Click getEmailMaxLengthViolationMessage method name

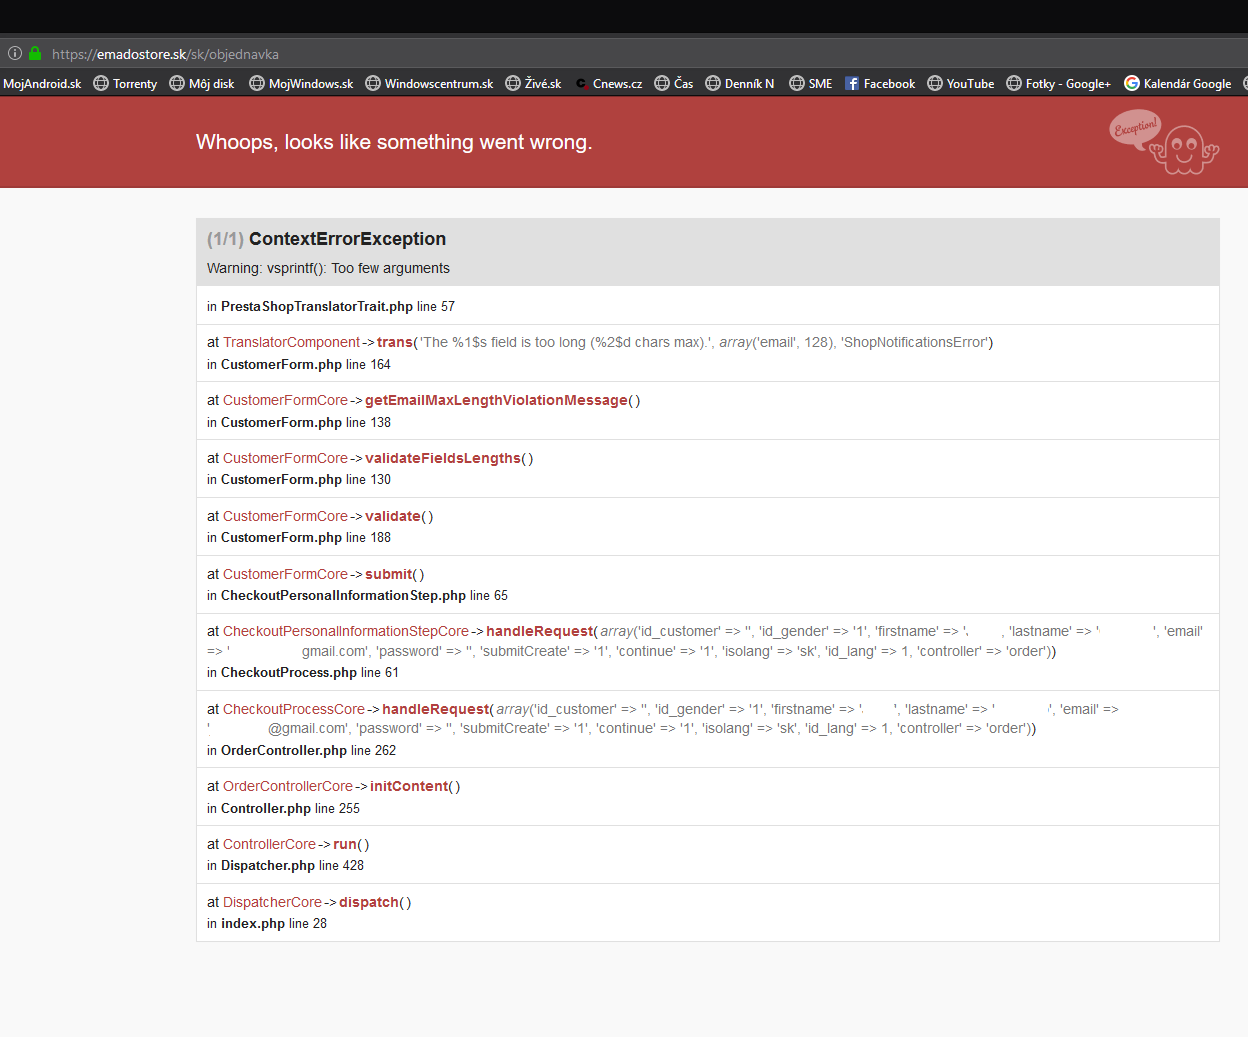(496, 400)
